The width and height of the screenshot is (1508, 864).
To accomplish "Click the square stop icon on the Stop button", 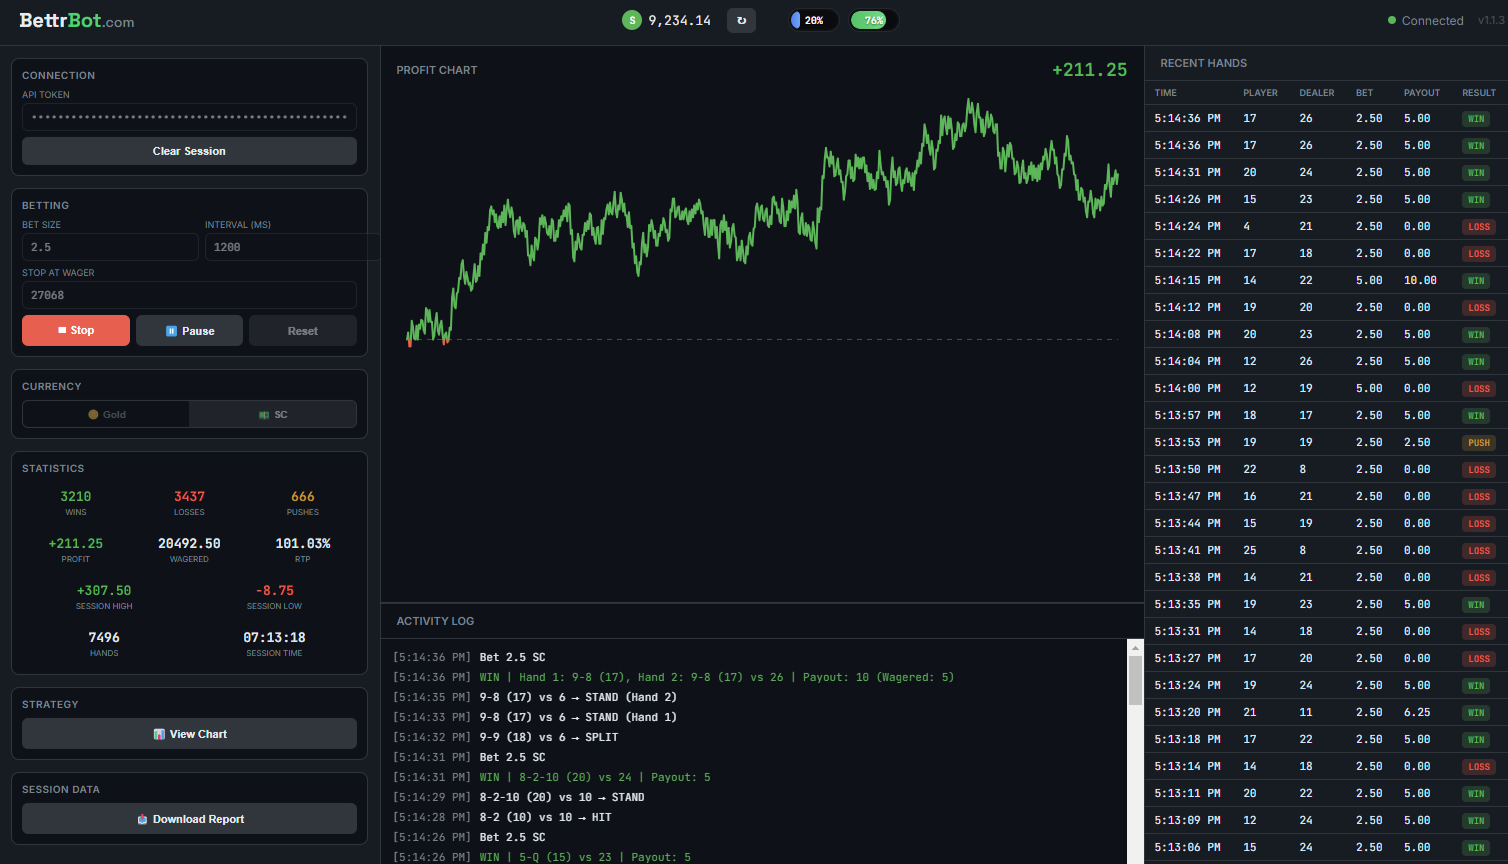I will click(60, 330).
